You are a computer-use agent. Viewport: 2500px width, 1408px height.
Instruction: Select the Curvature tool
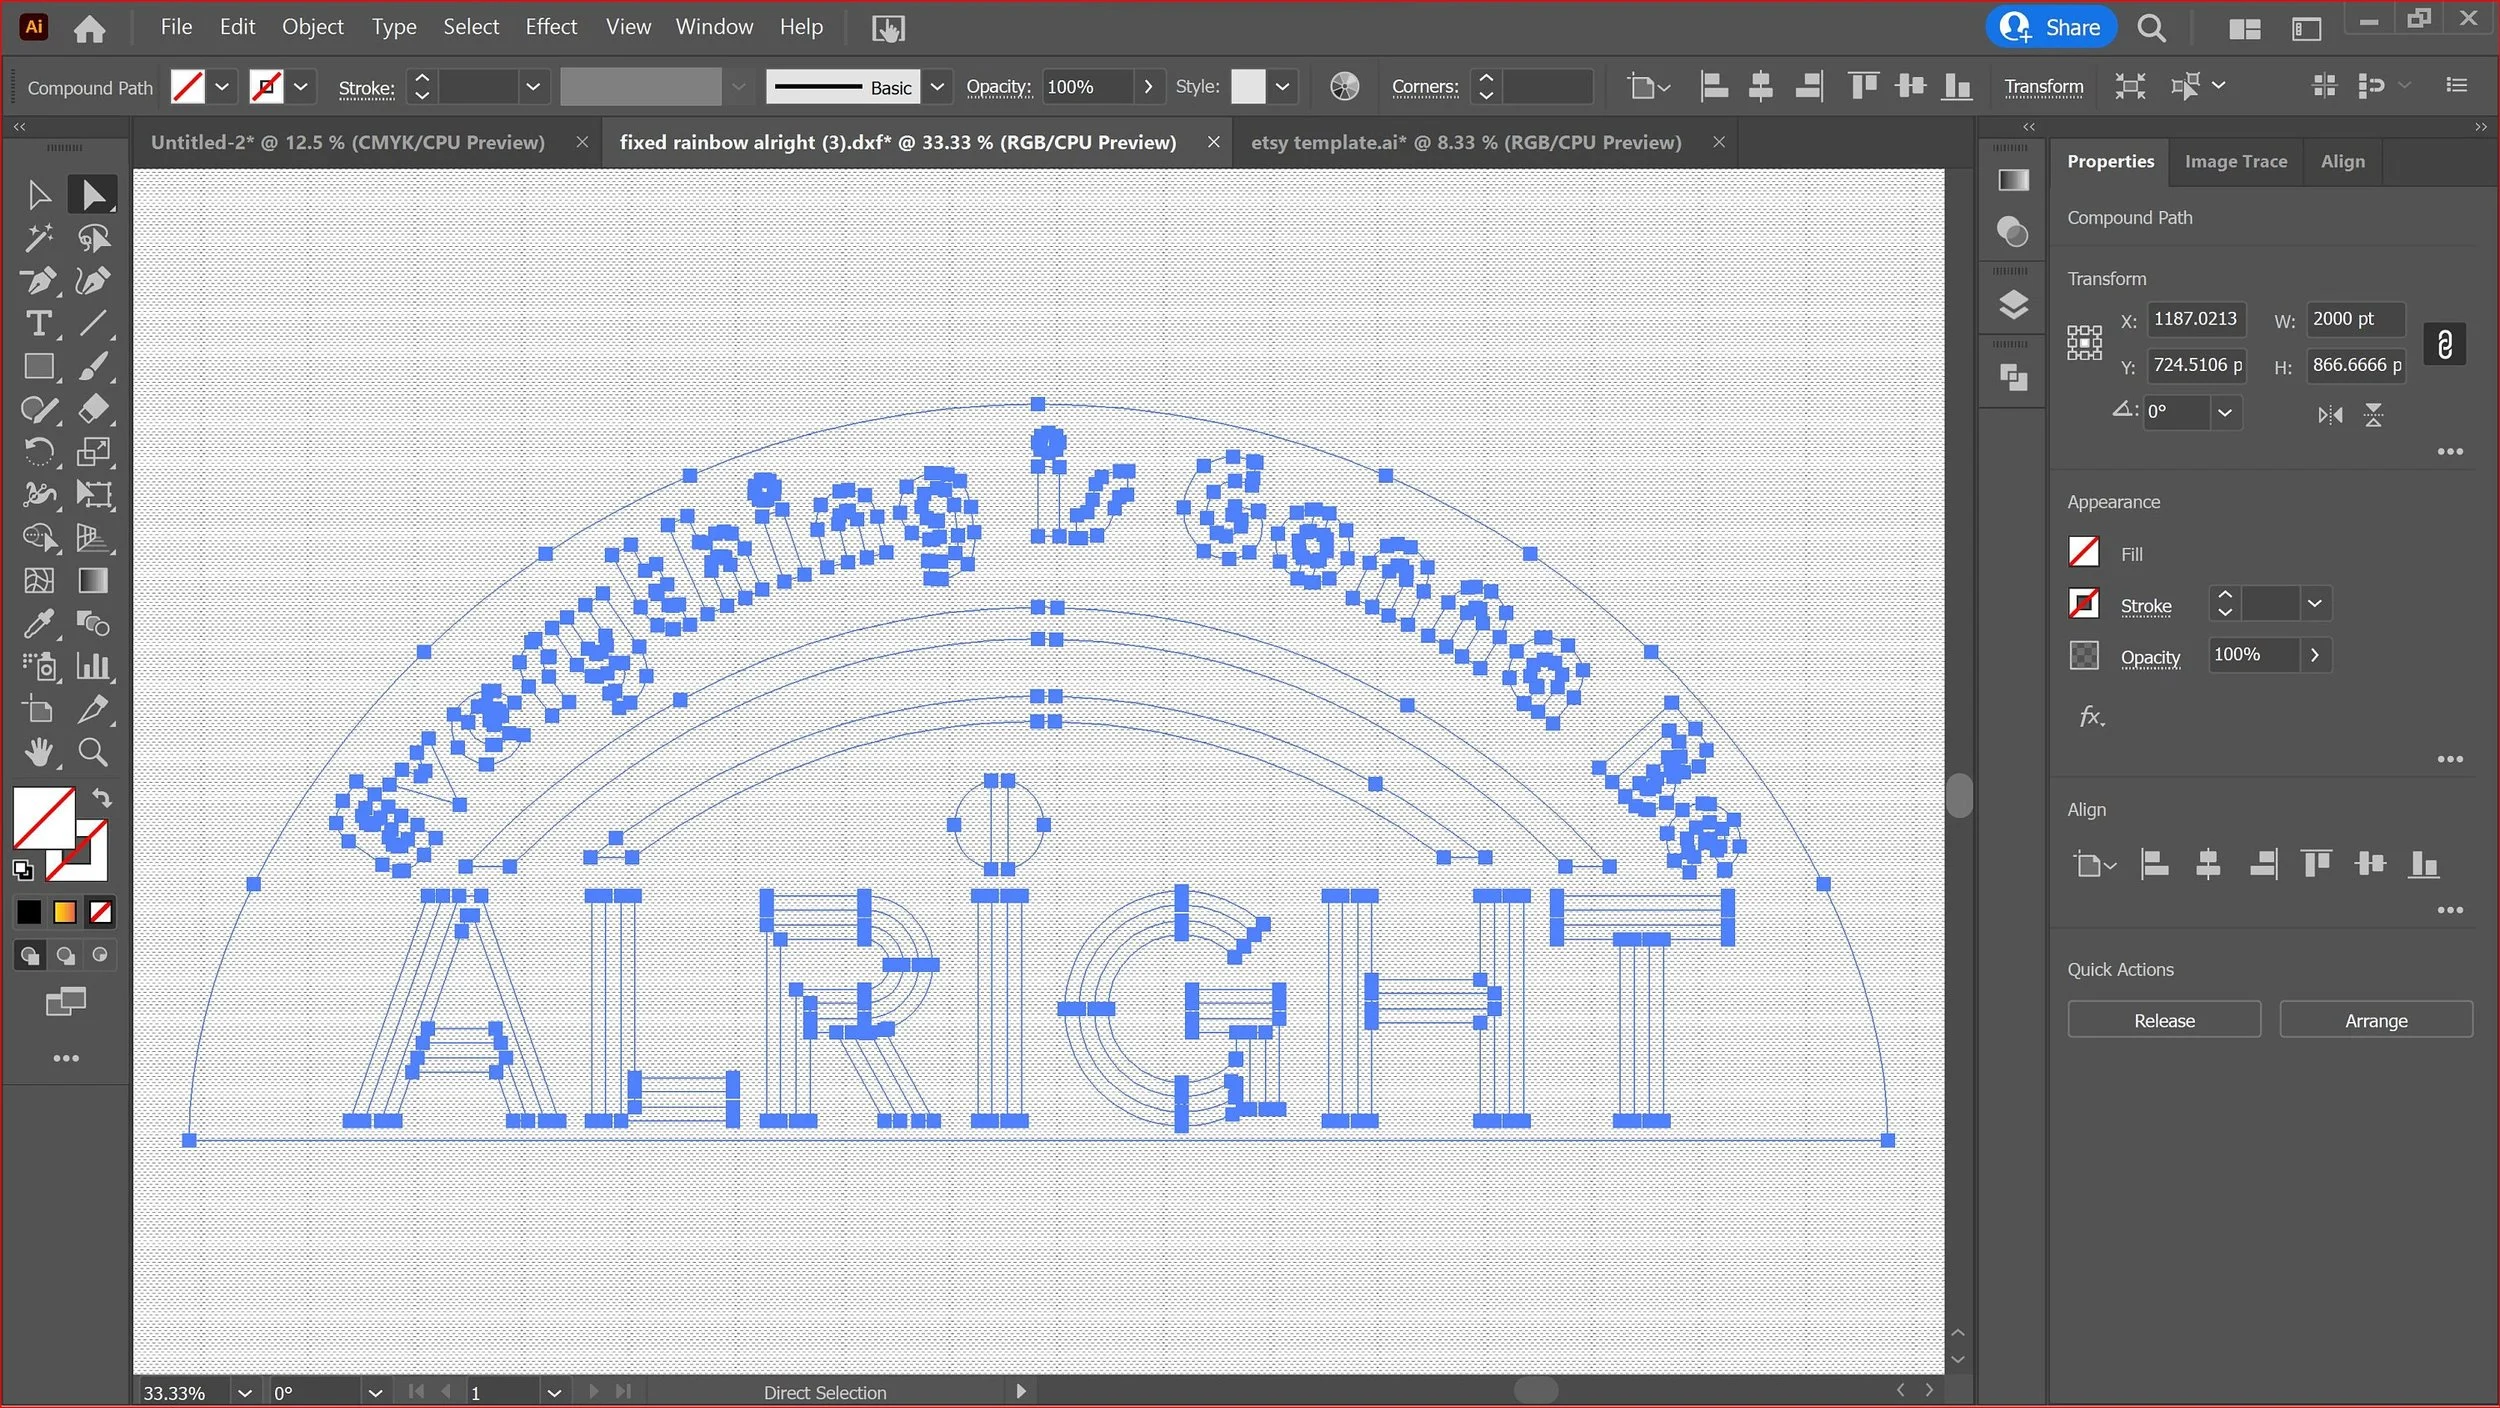(x=93, y=281)
